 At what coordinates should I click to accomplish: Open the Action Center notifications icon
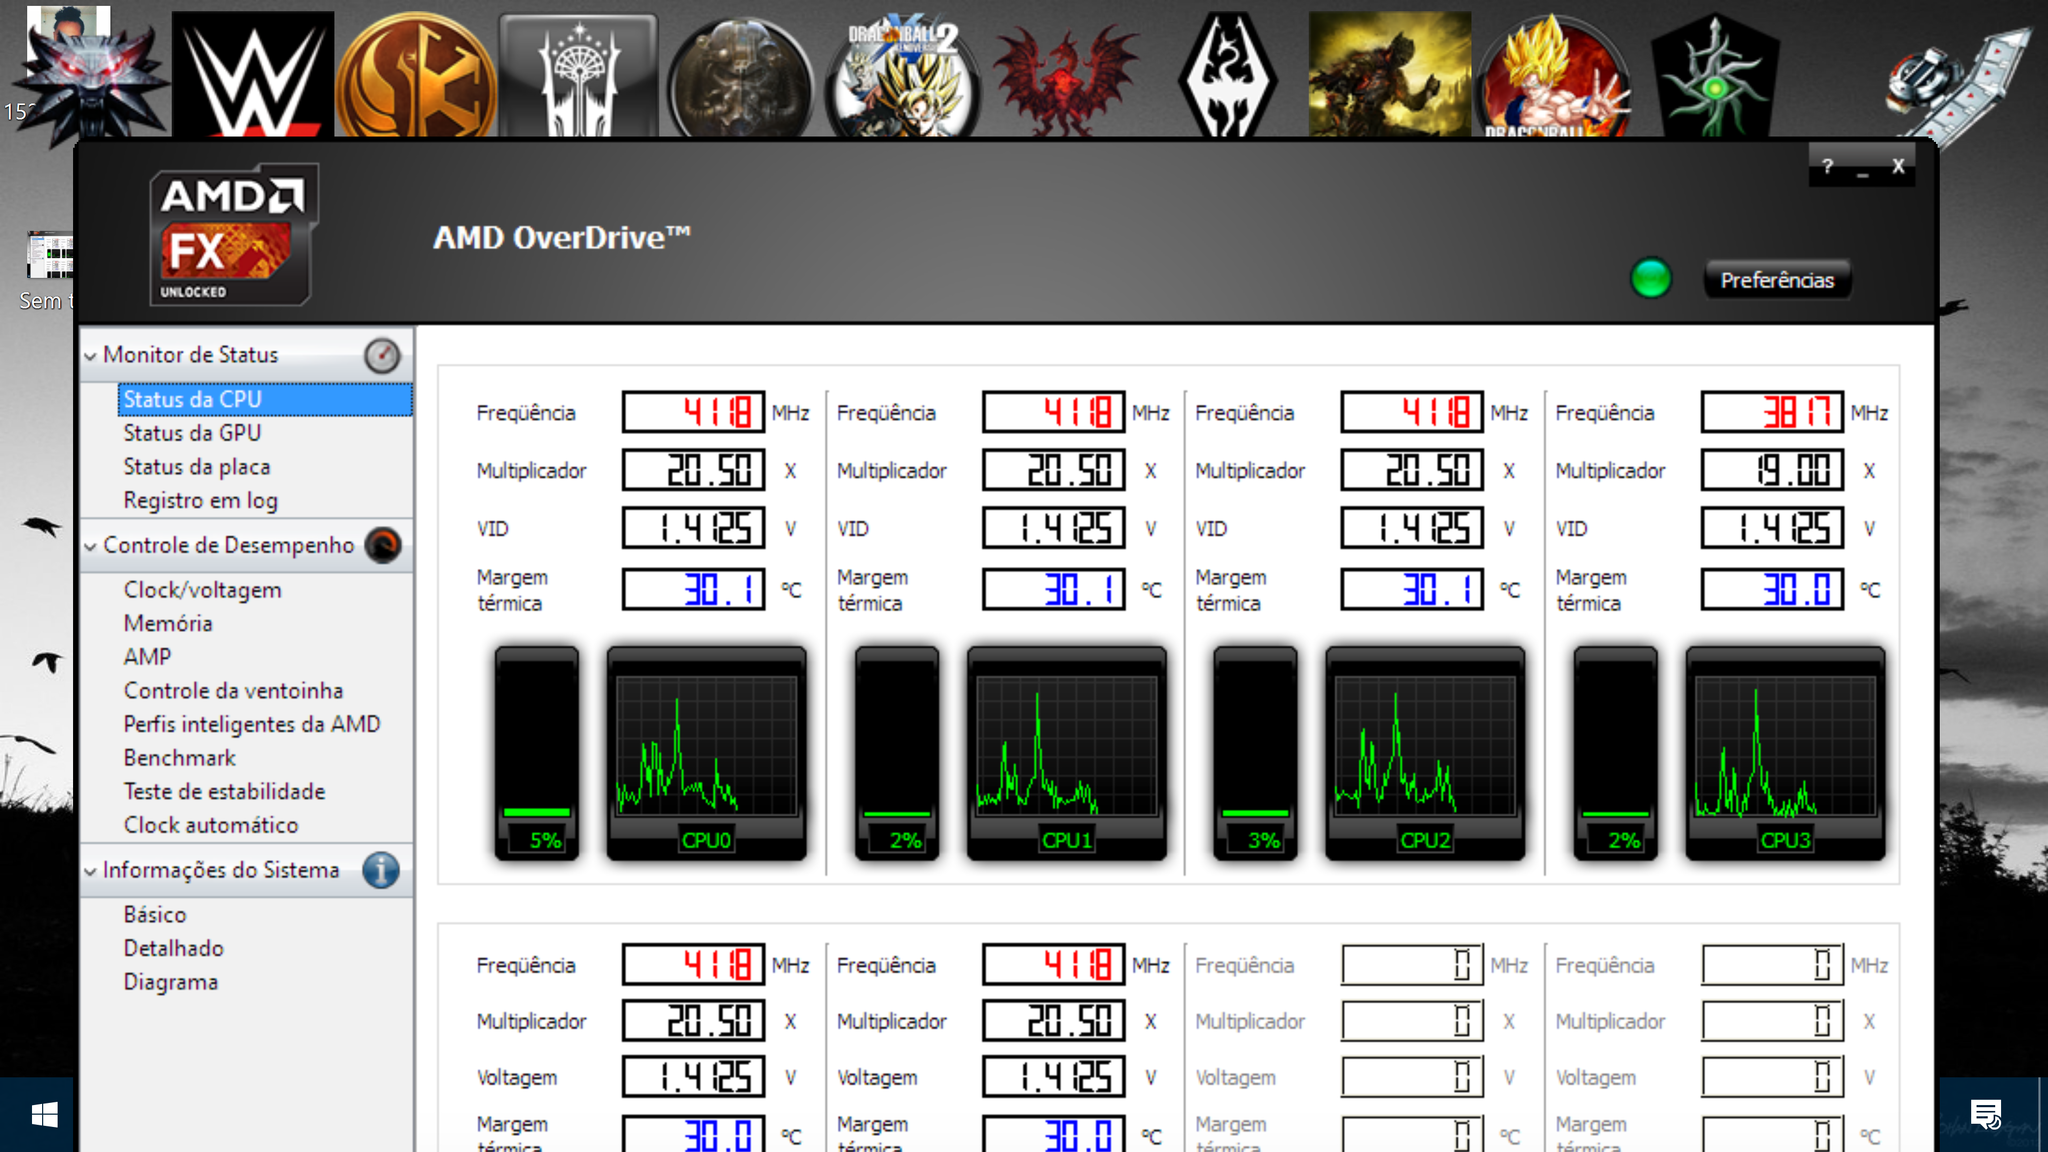click(x=1986, y=1114)
